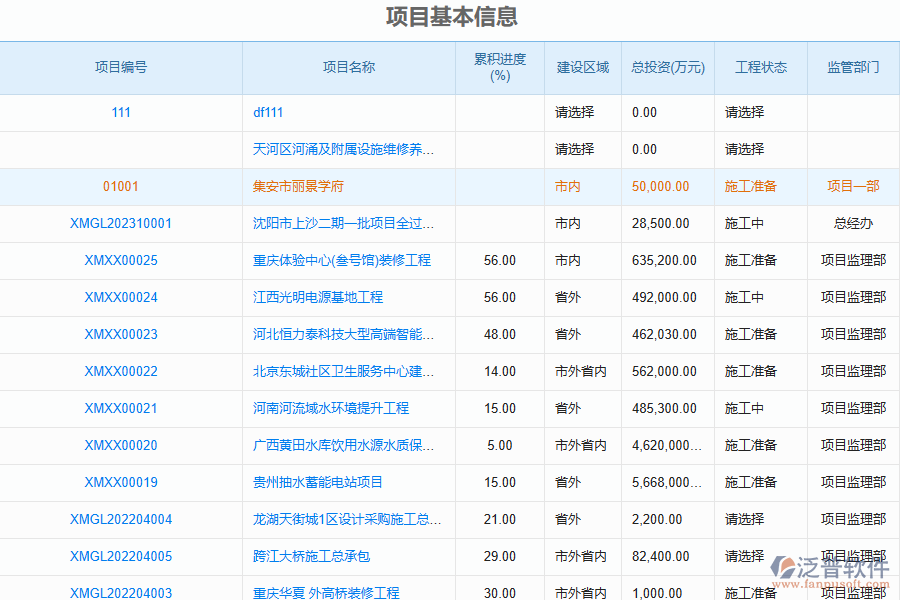Click the 总投资(万元) column header
The height and width of the screenshot is (600, 900).
pyautogui.click(x=667, y=68)
